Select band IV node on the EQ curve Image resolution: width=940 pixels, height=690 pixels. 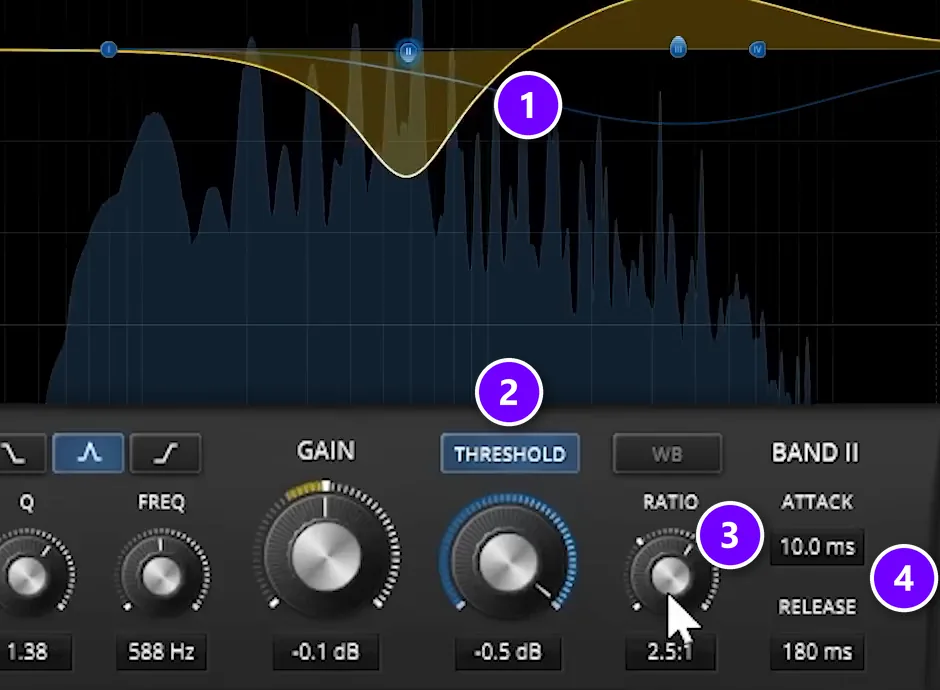757,49
